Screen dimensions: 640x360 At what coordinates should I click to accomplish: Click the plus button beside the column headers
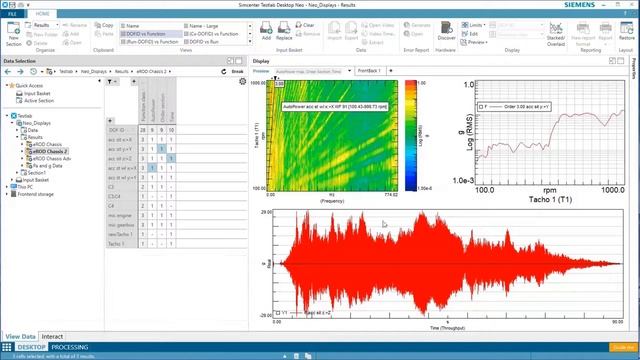(133, 82)
